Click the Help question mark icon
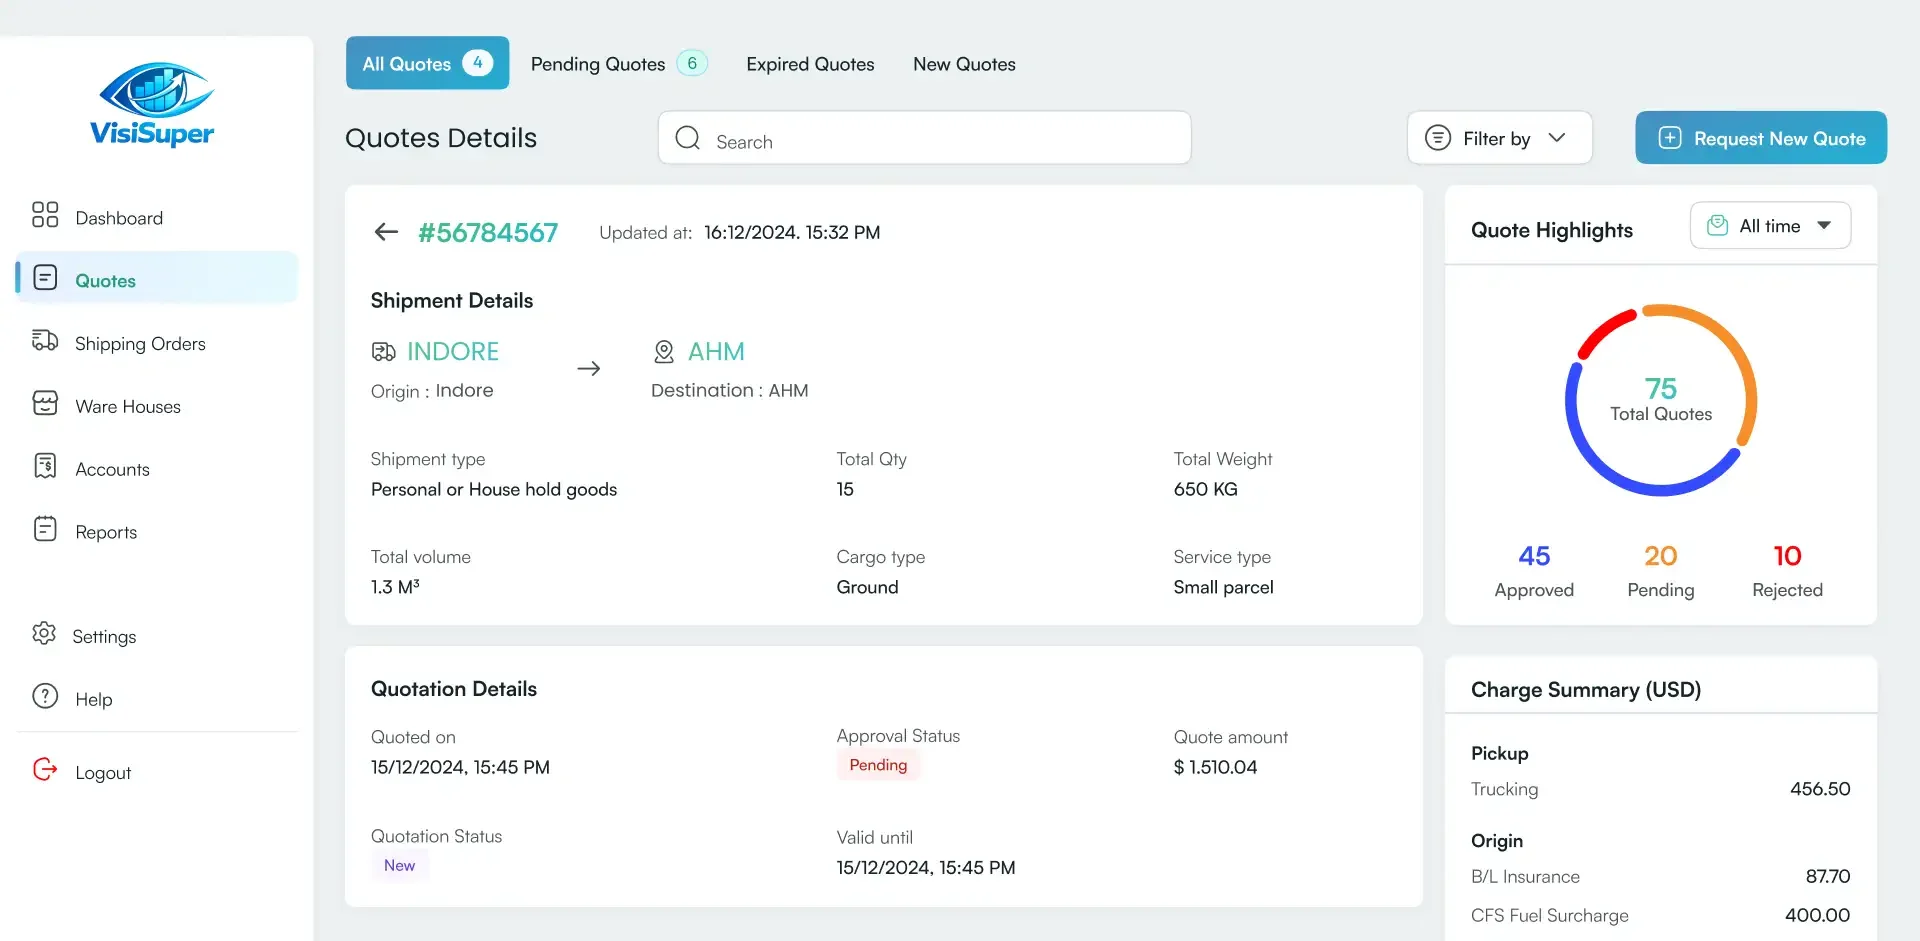This screenshot has width=1920, height=941. click(x=45, y=696)
